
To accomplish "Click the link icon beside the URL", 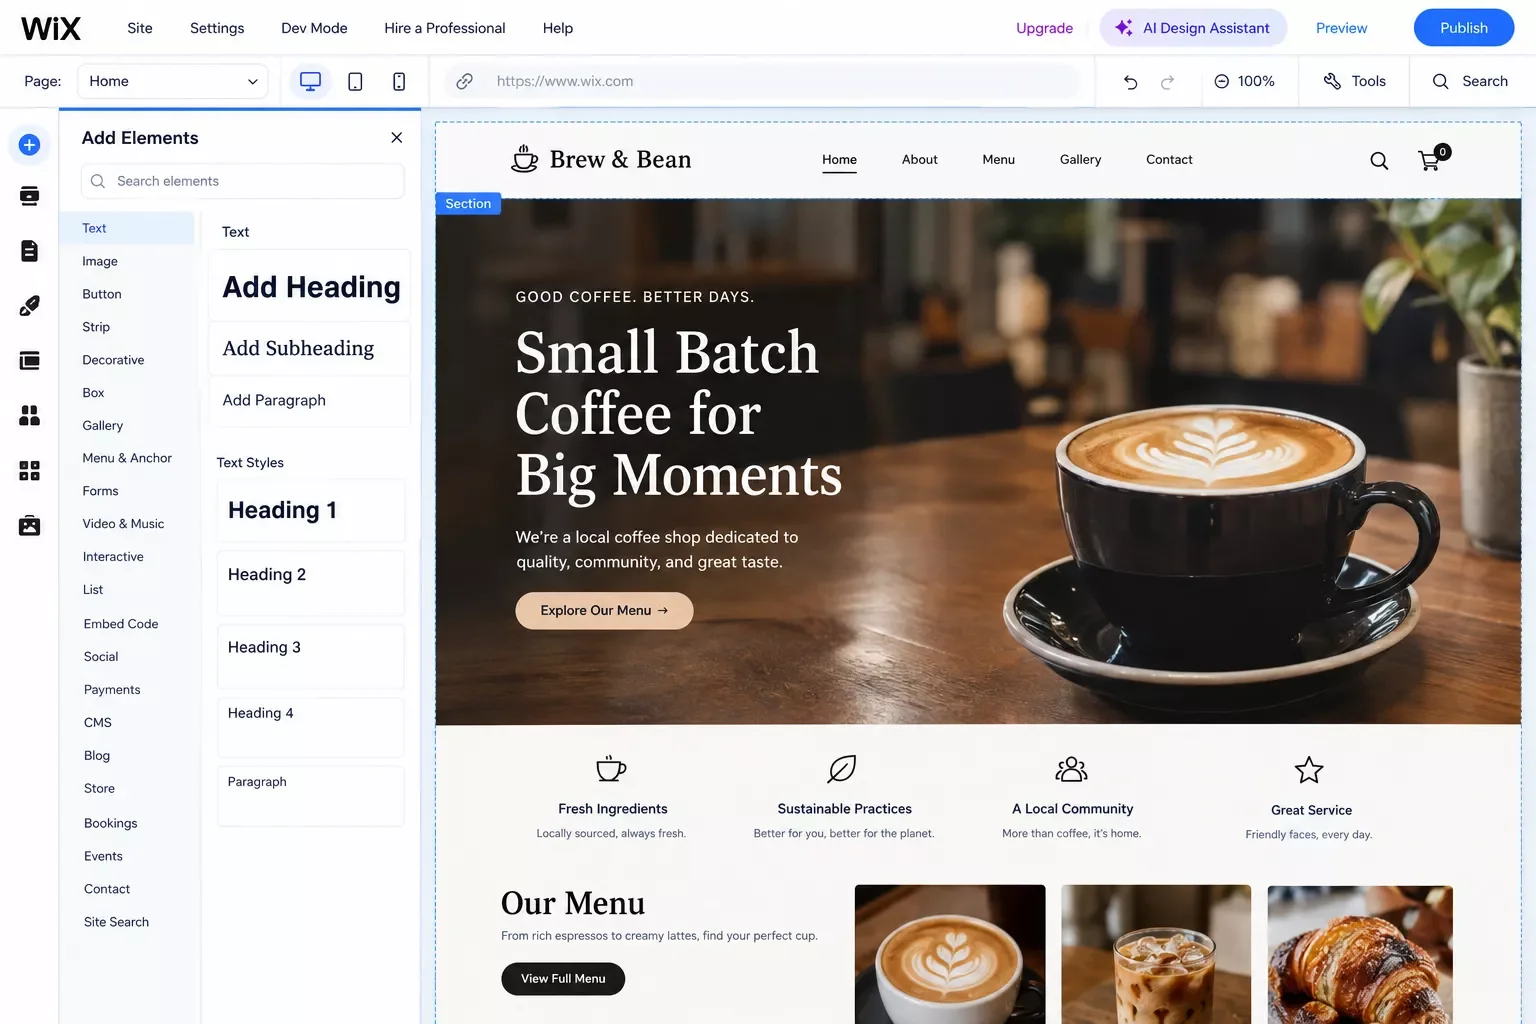I will coord(464,81).
